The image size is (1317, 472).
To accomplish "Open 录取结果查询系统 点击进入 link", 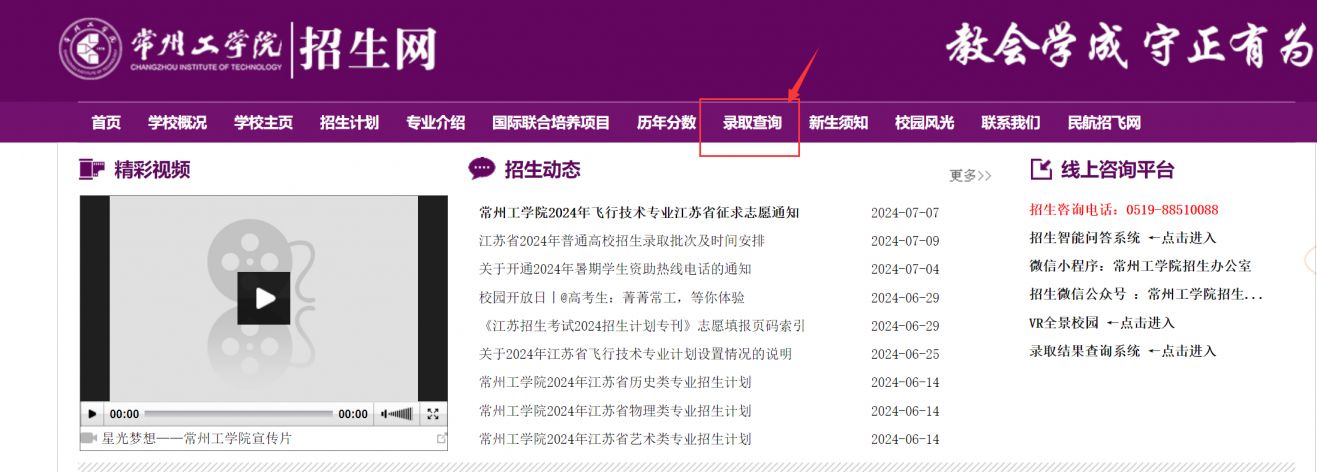I will (x=1123, y=351).
